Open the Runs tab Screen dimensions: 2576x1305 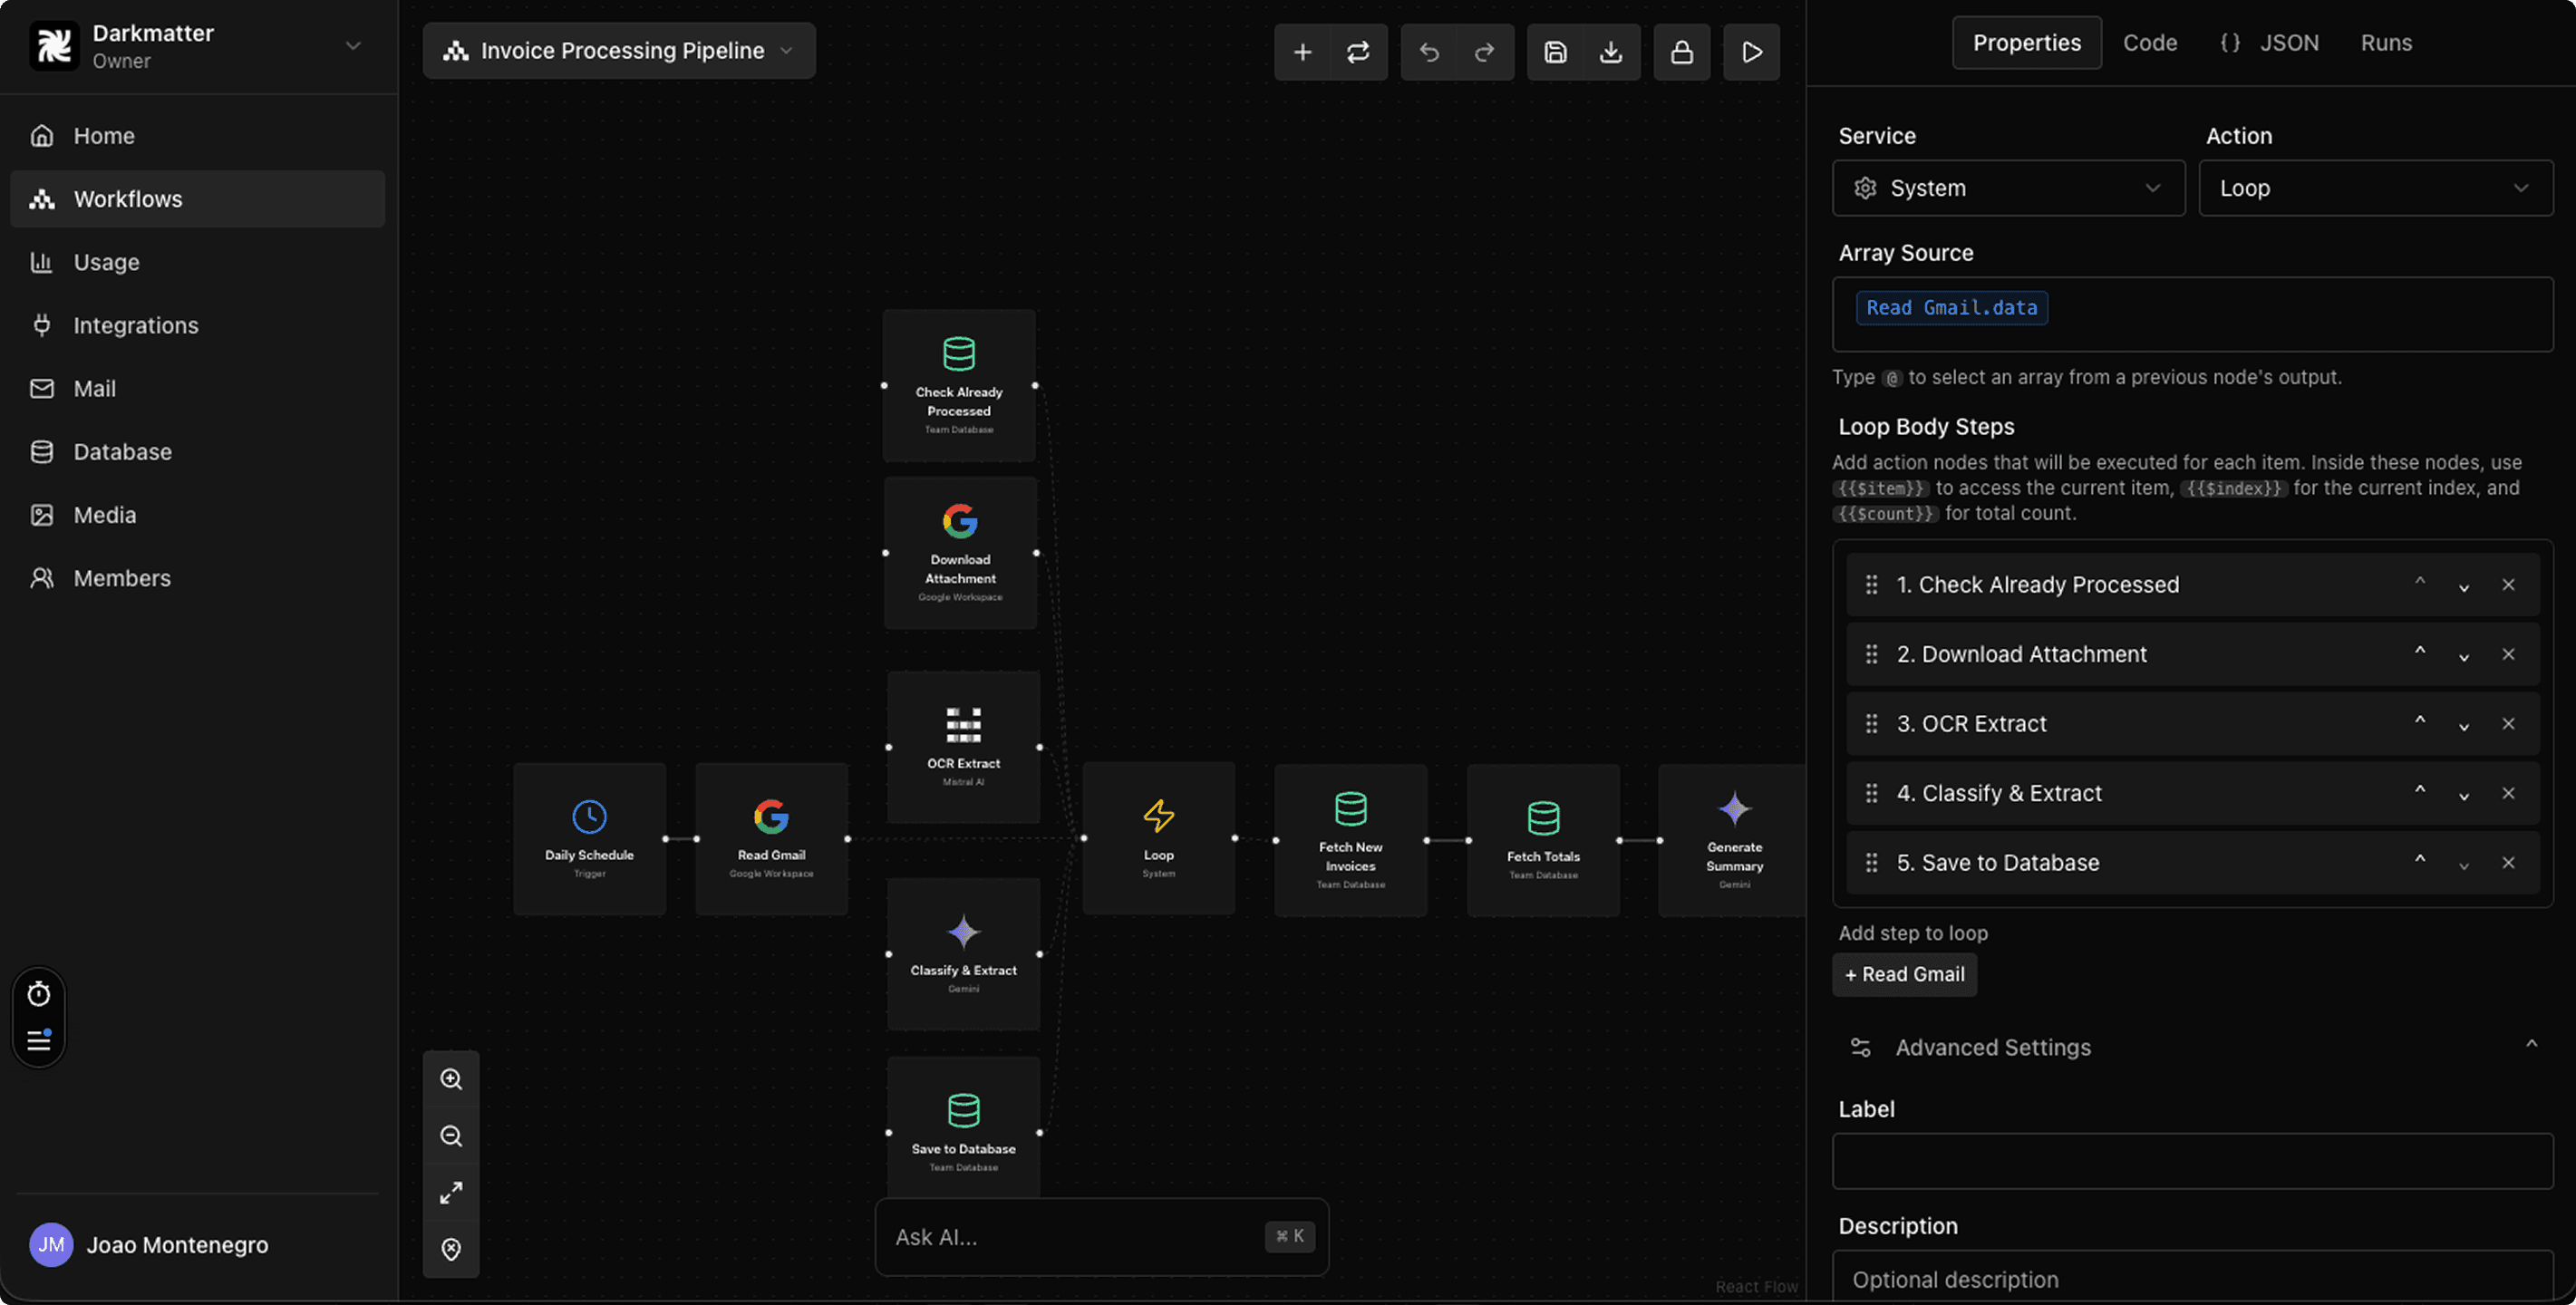tap(2386, 42)
